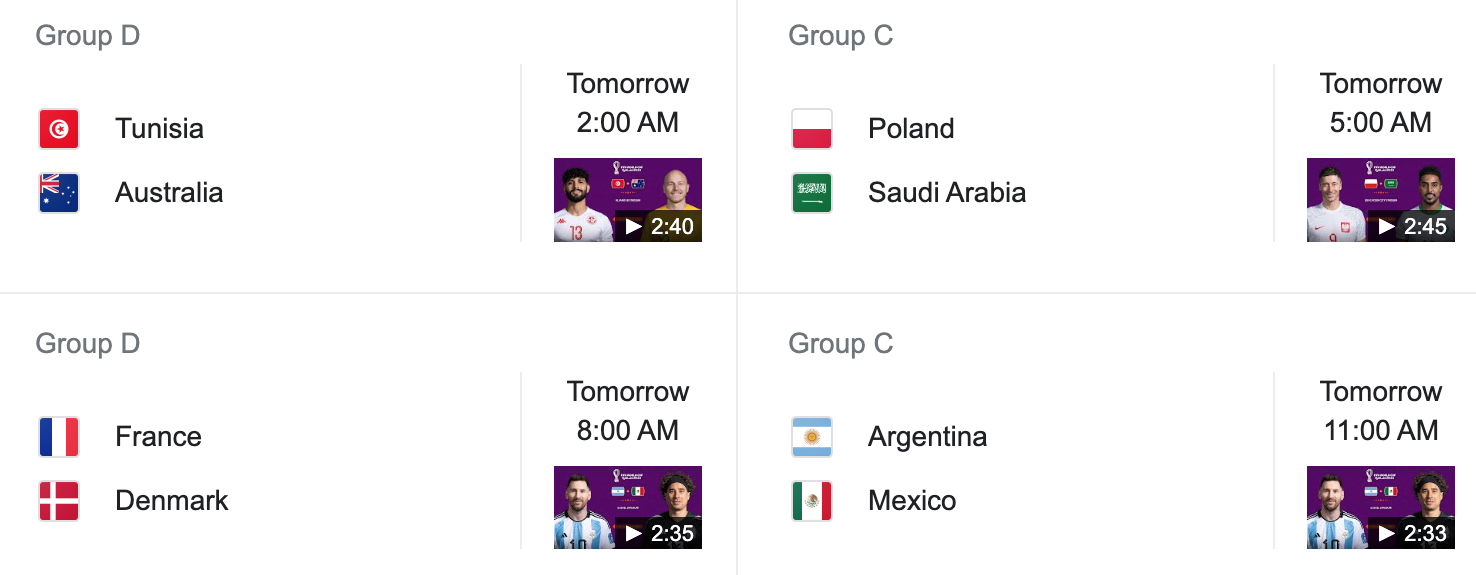This screenshot has width=1476, height=575.
Task: Click the Tunisia flag icon
Action: (x=59, y=129)
